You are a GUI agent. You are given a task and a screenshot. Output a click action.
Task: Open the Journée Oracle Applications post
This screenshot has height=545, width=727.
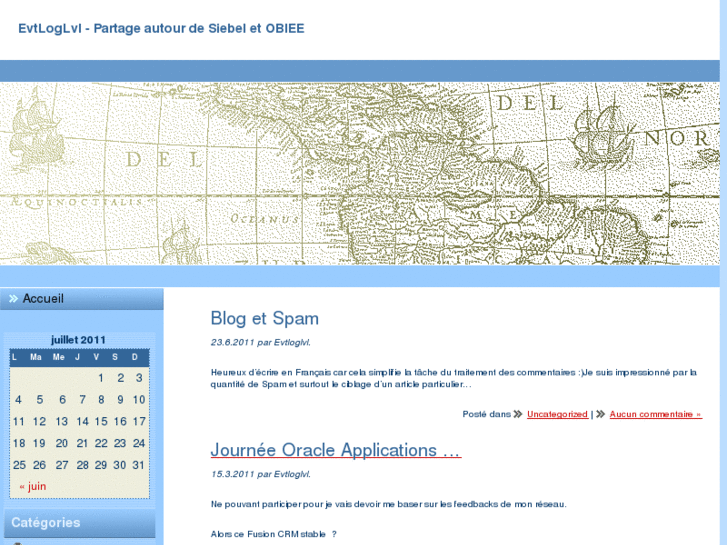tap(336, 450)
